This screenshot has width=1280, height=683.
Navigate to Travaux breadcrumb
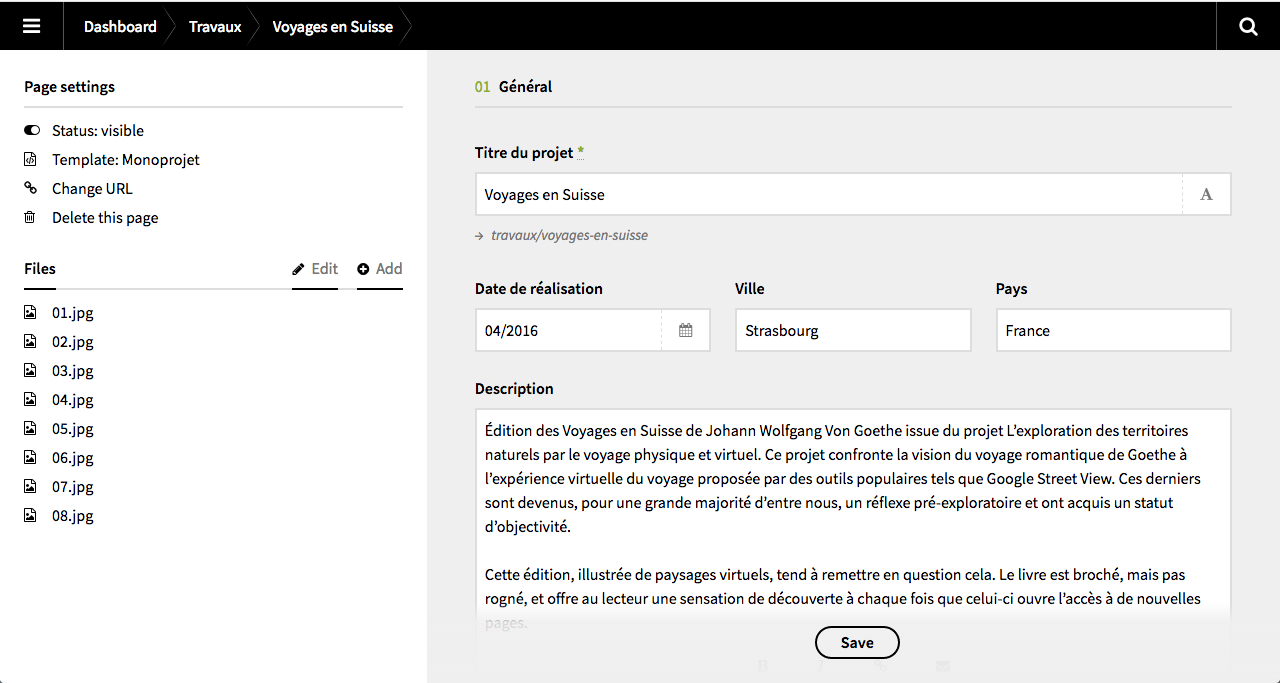215,26
